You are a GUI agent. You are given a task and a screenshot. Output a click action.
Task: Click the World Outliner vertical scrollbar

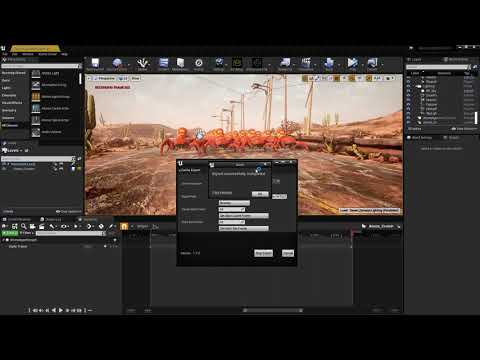pos(476,118)
